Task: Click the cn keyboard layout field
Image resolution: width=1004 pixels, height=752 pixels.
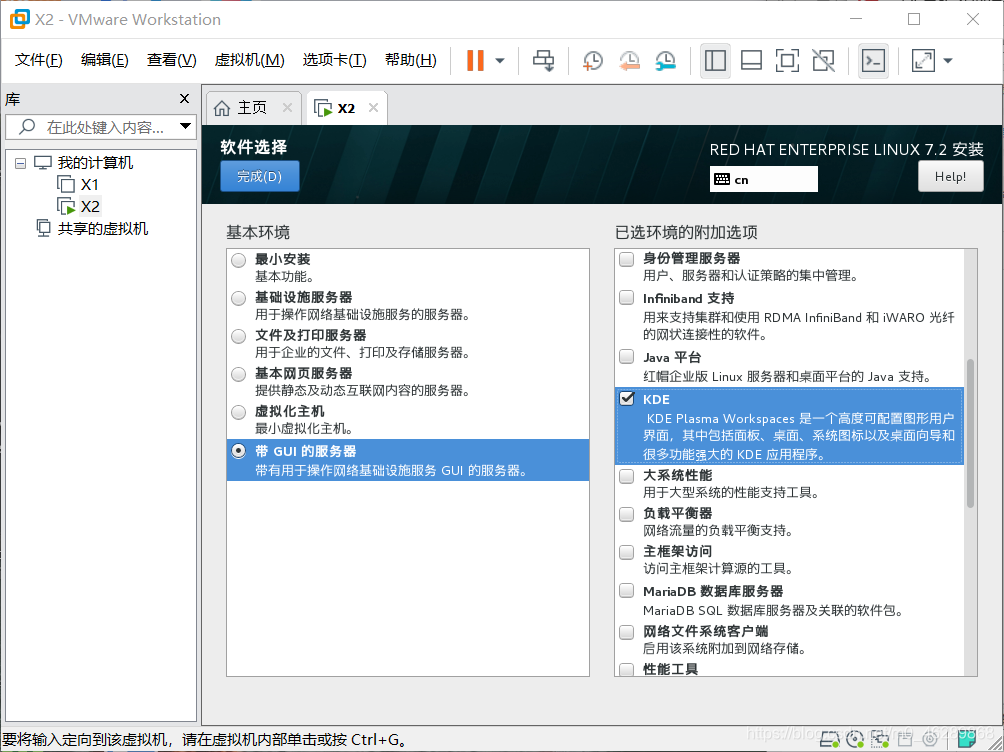Action: click(x=763, y=179)
